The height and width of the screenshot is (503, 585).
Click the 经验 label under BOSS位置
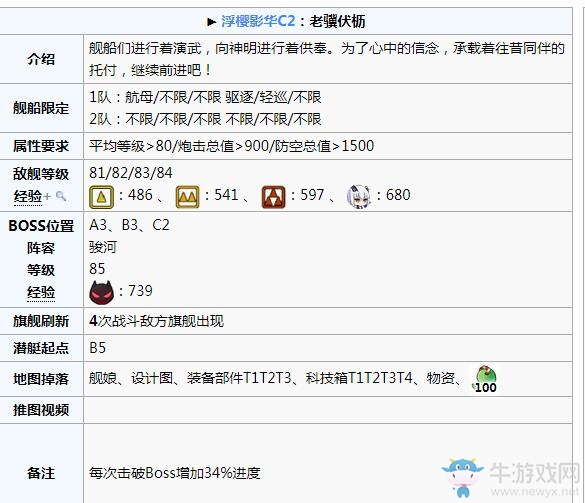(x=41, y=292)
